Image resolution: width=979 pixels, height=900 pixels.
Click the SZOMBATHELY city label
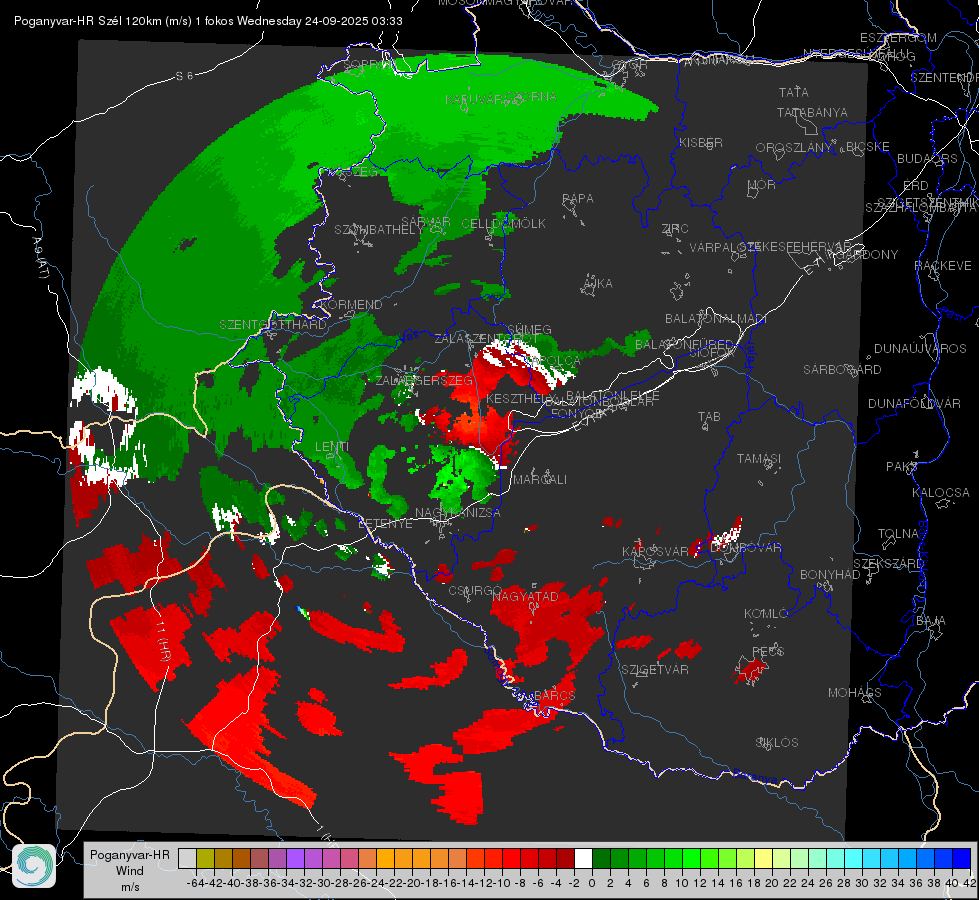coord(379,229)
